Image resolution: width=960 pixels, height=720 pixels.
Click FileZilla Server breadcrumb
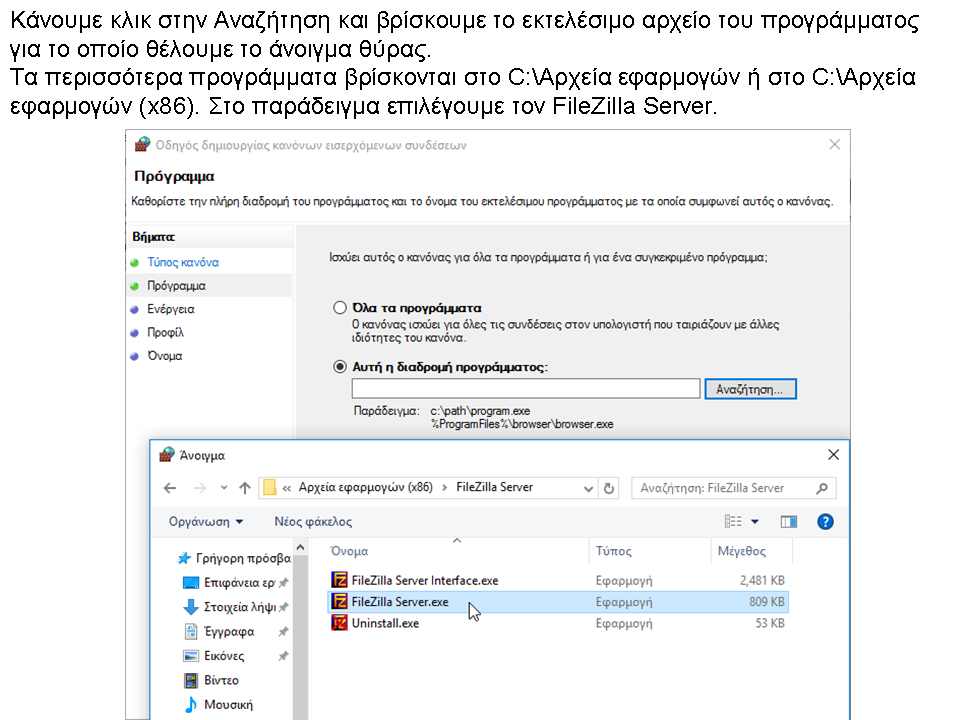[x=494, y=487]
